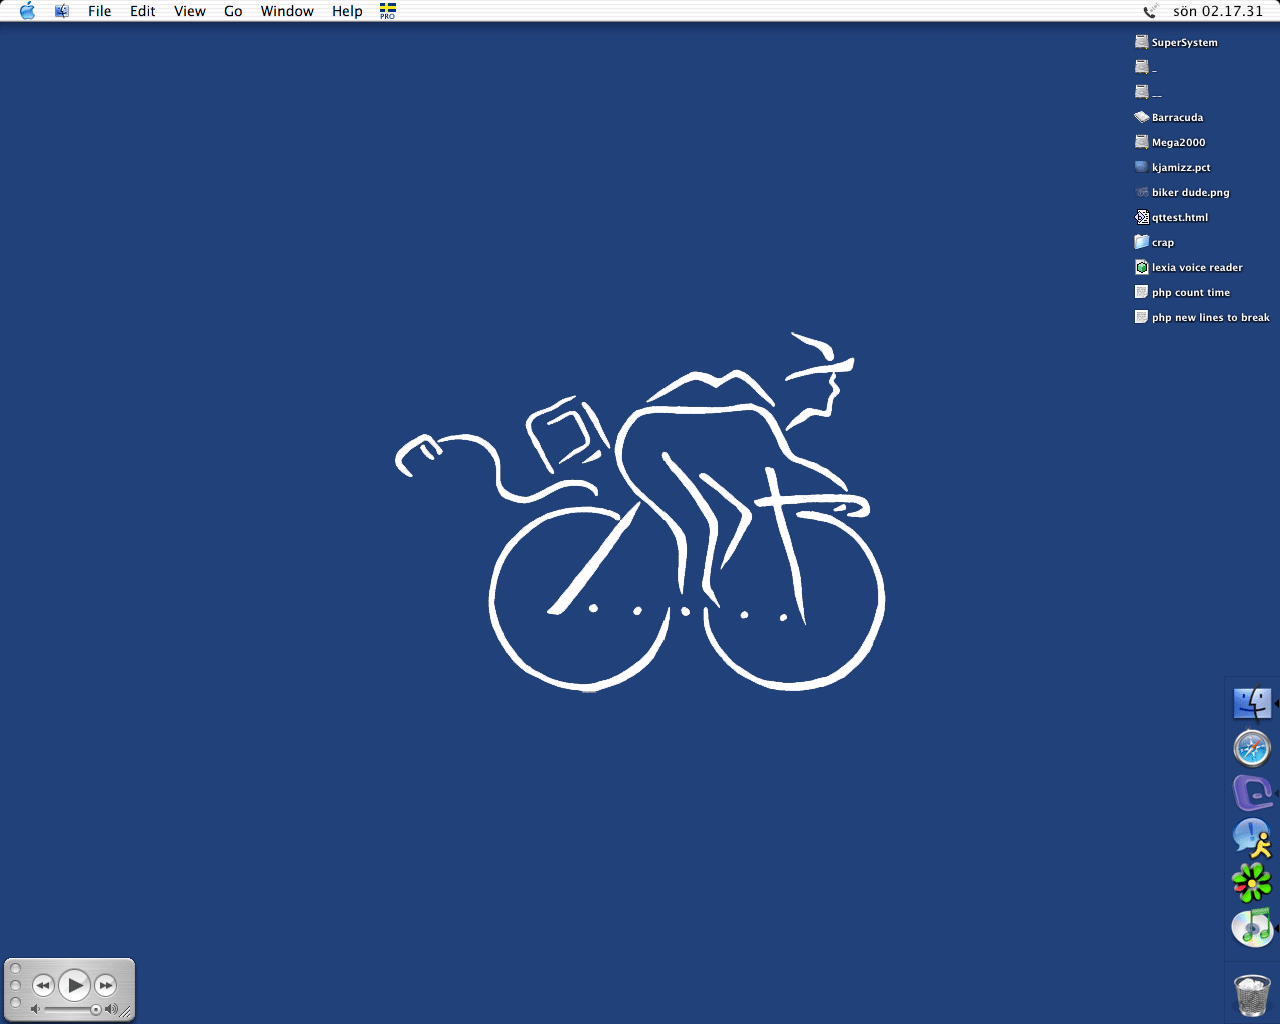Select the lexia voice reader icon
1280x1024 pixels.
click(x=1141, y=267)
